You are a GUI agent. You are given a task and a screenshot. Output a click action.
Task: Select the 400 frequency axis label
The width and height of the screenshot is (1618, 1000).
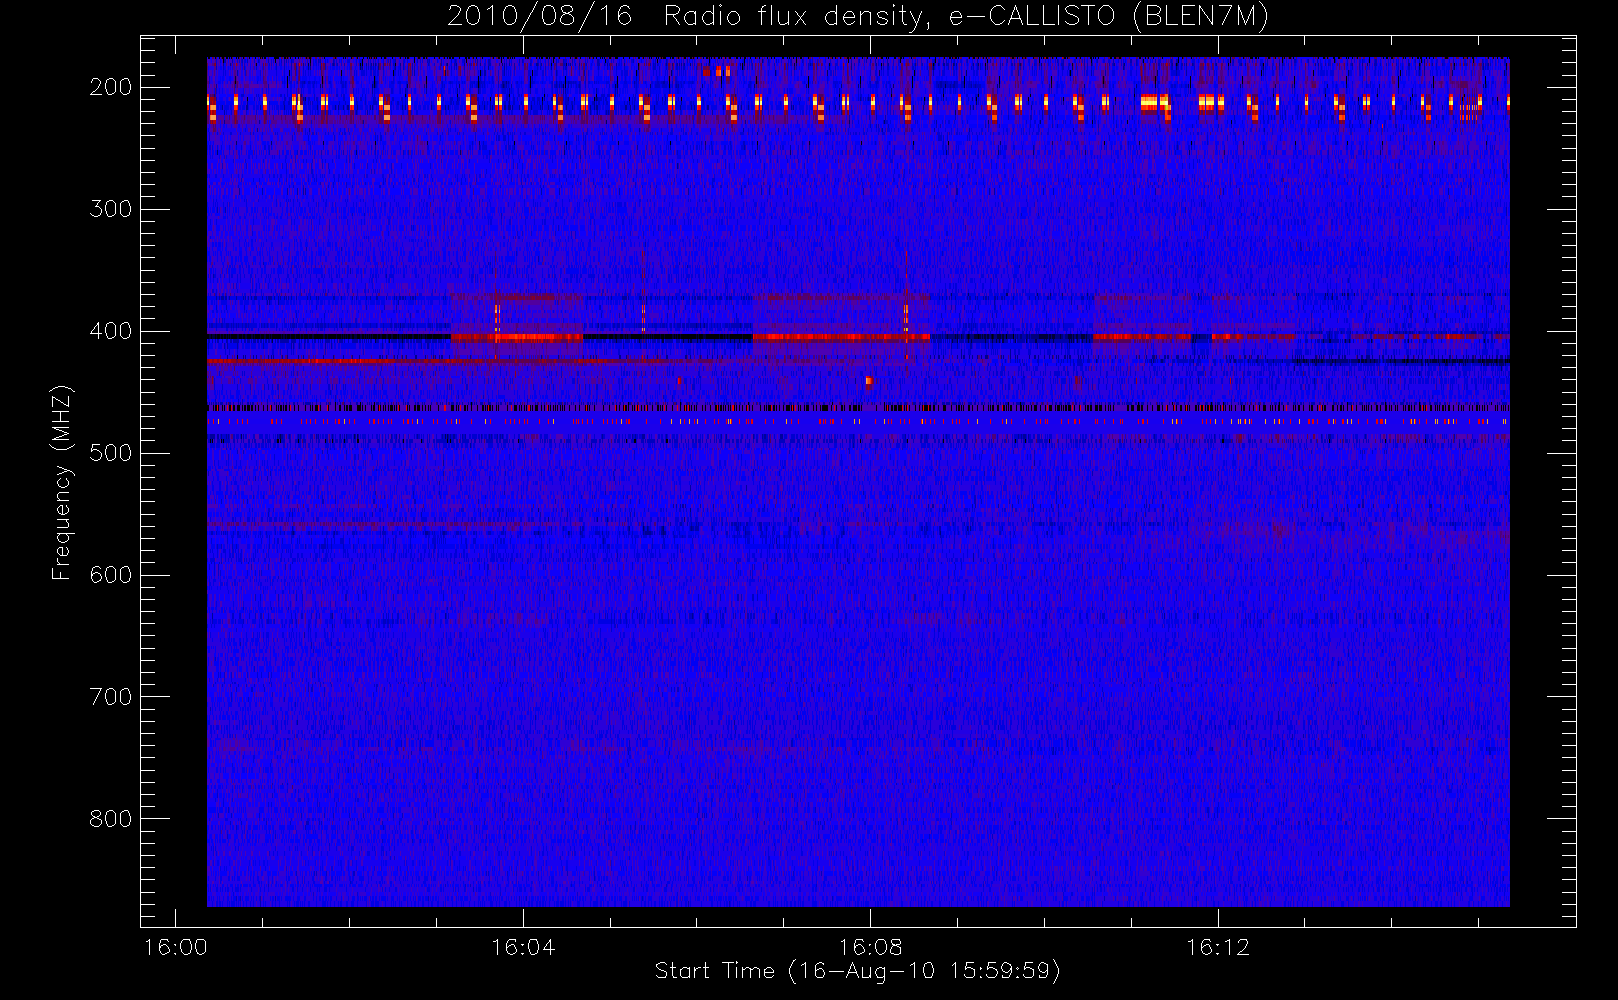[111, 331]
